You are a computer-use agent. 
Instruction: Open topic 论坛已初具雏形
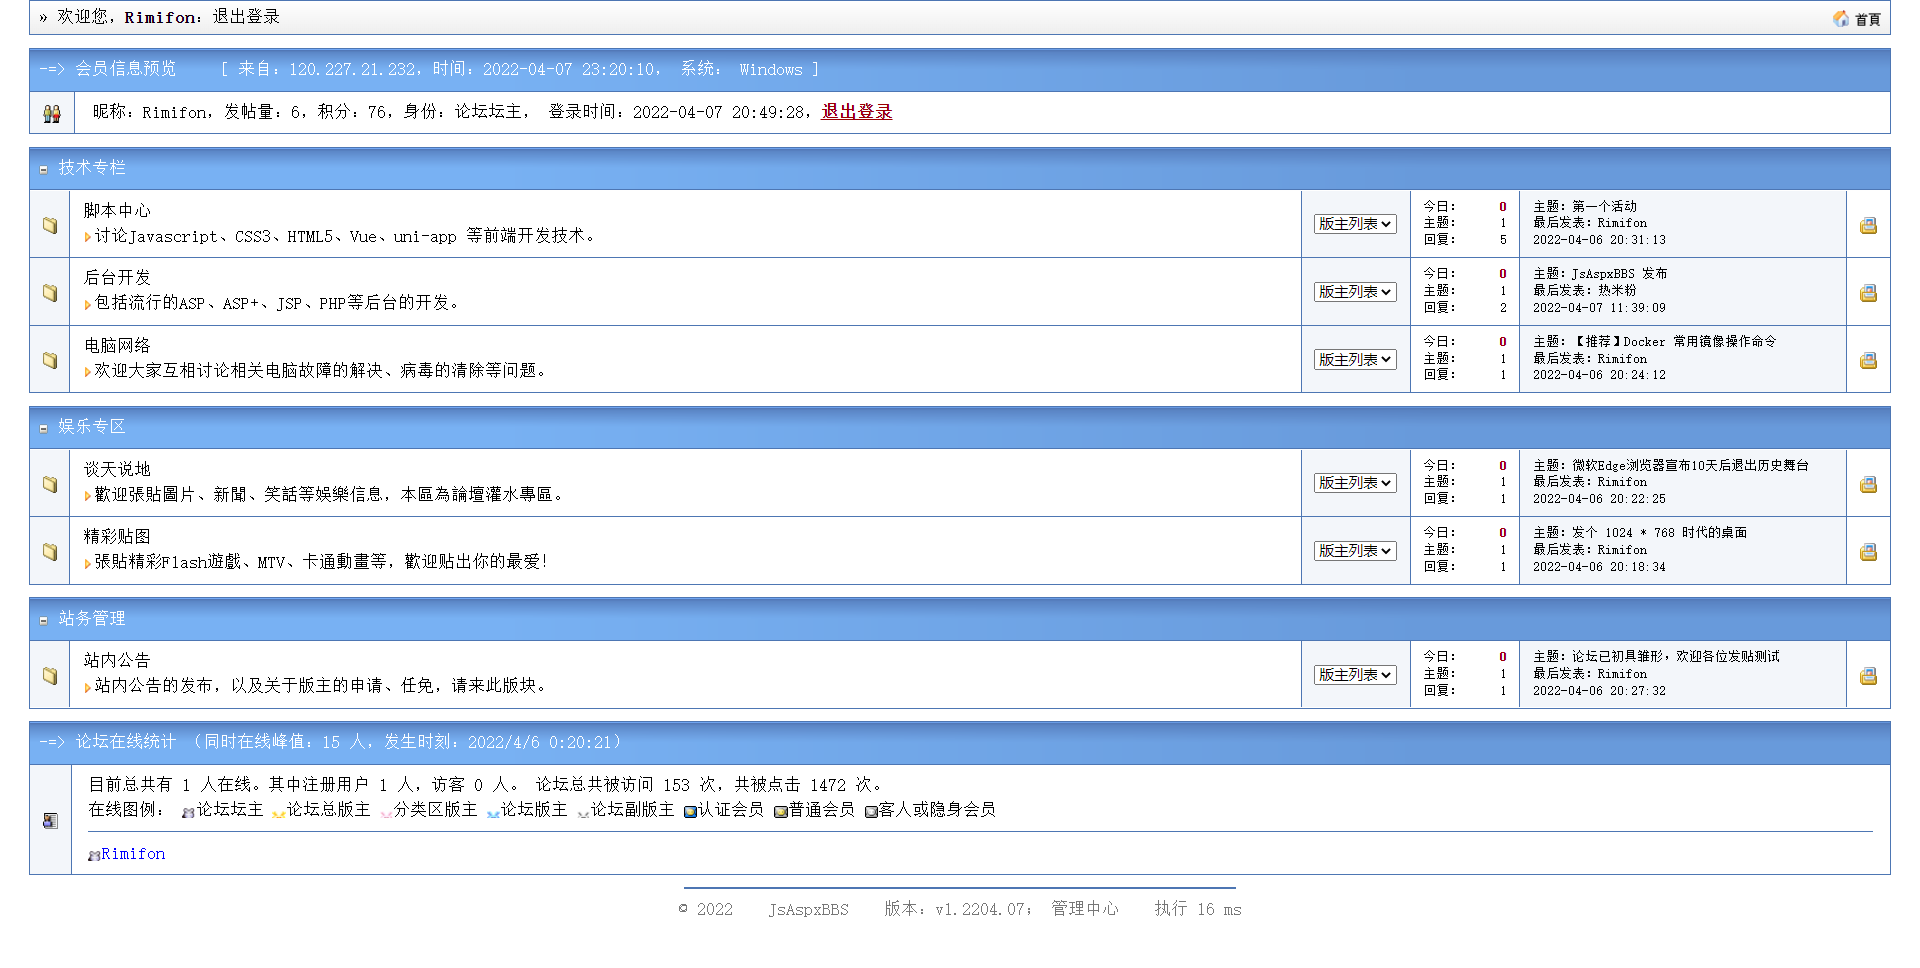[1675, 657]
